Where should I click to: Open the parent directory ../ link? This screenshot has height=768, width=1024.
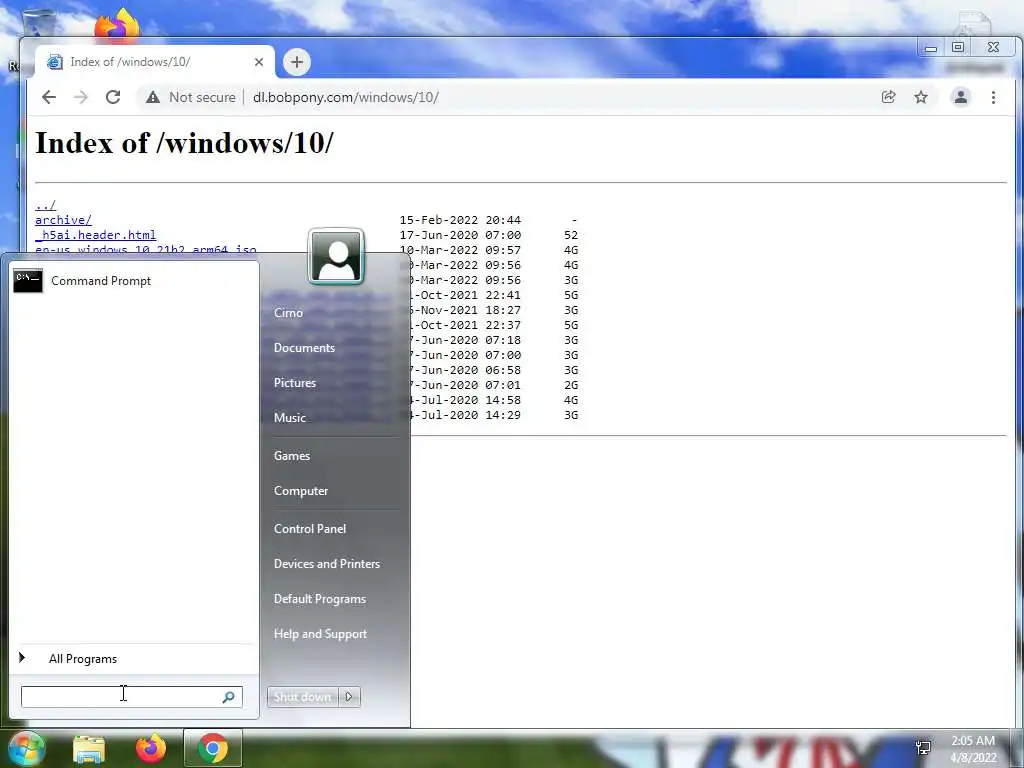46,205
